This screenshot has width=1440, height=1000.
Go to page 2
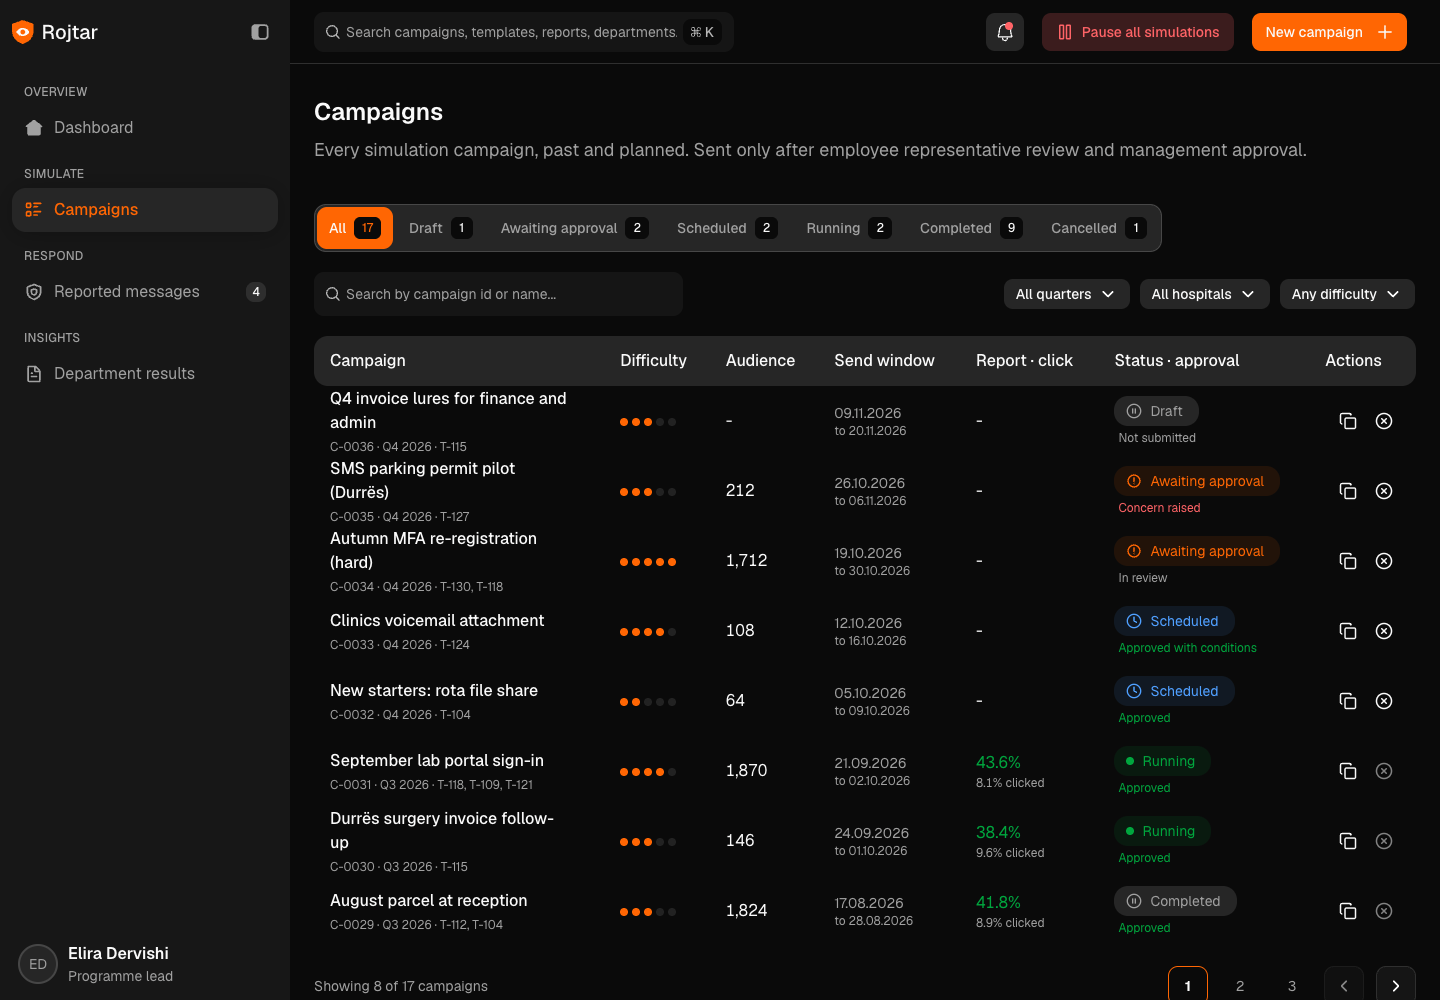pos(1240,986)
